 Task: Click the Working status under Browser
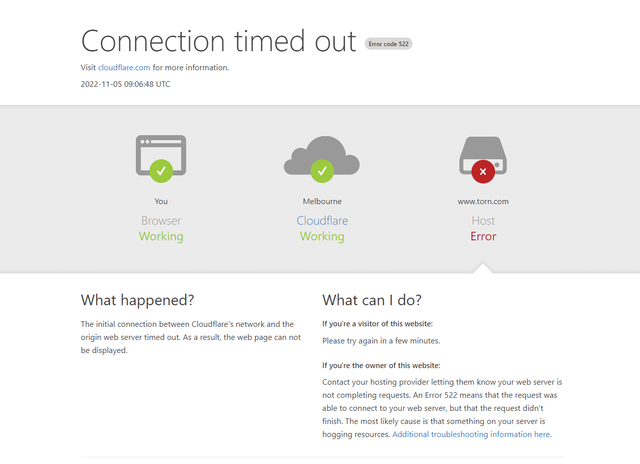[161, 236]
